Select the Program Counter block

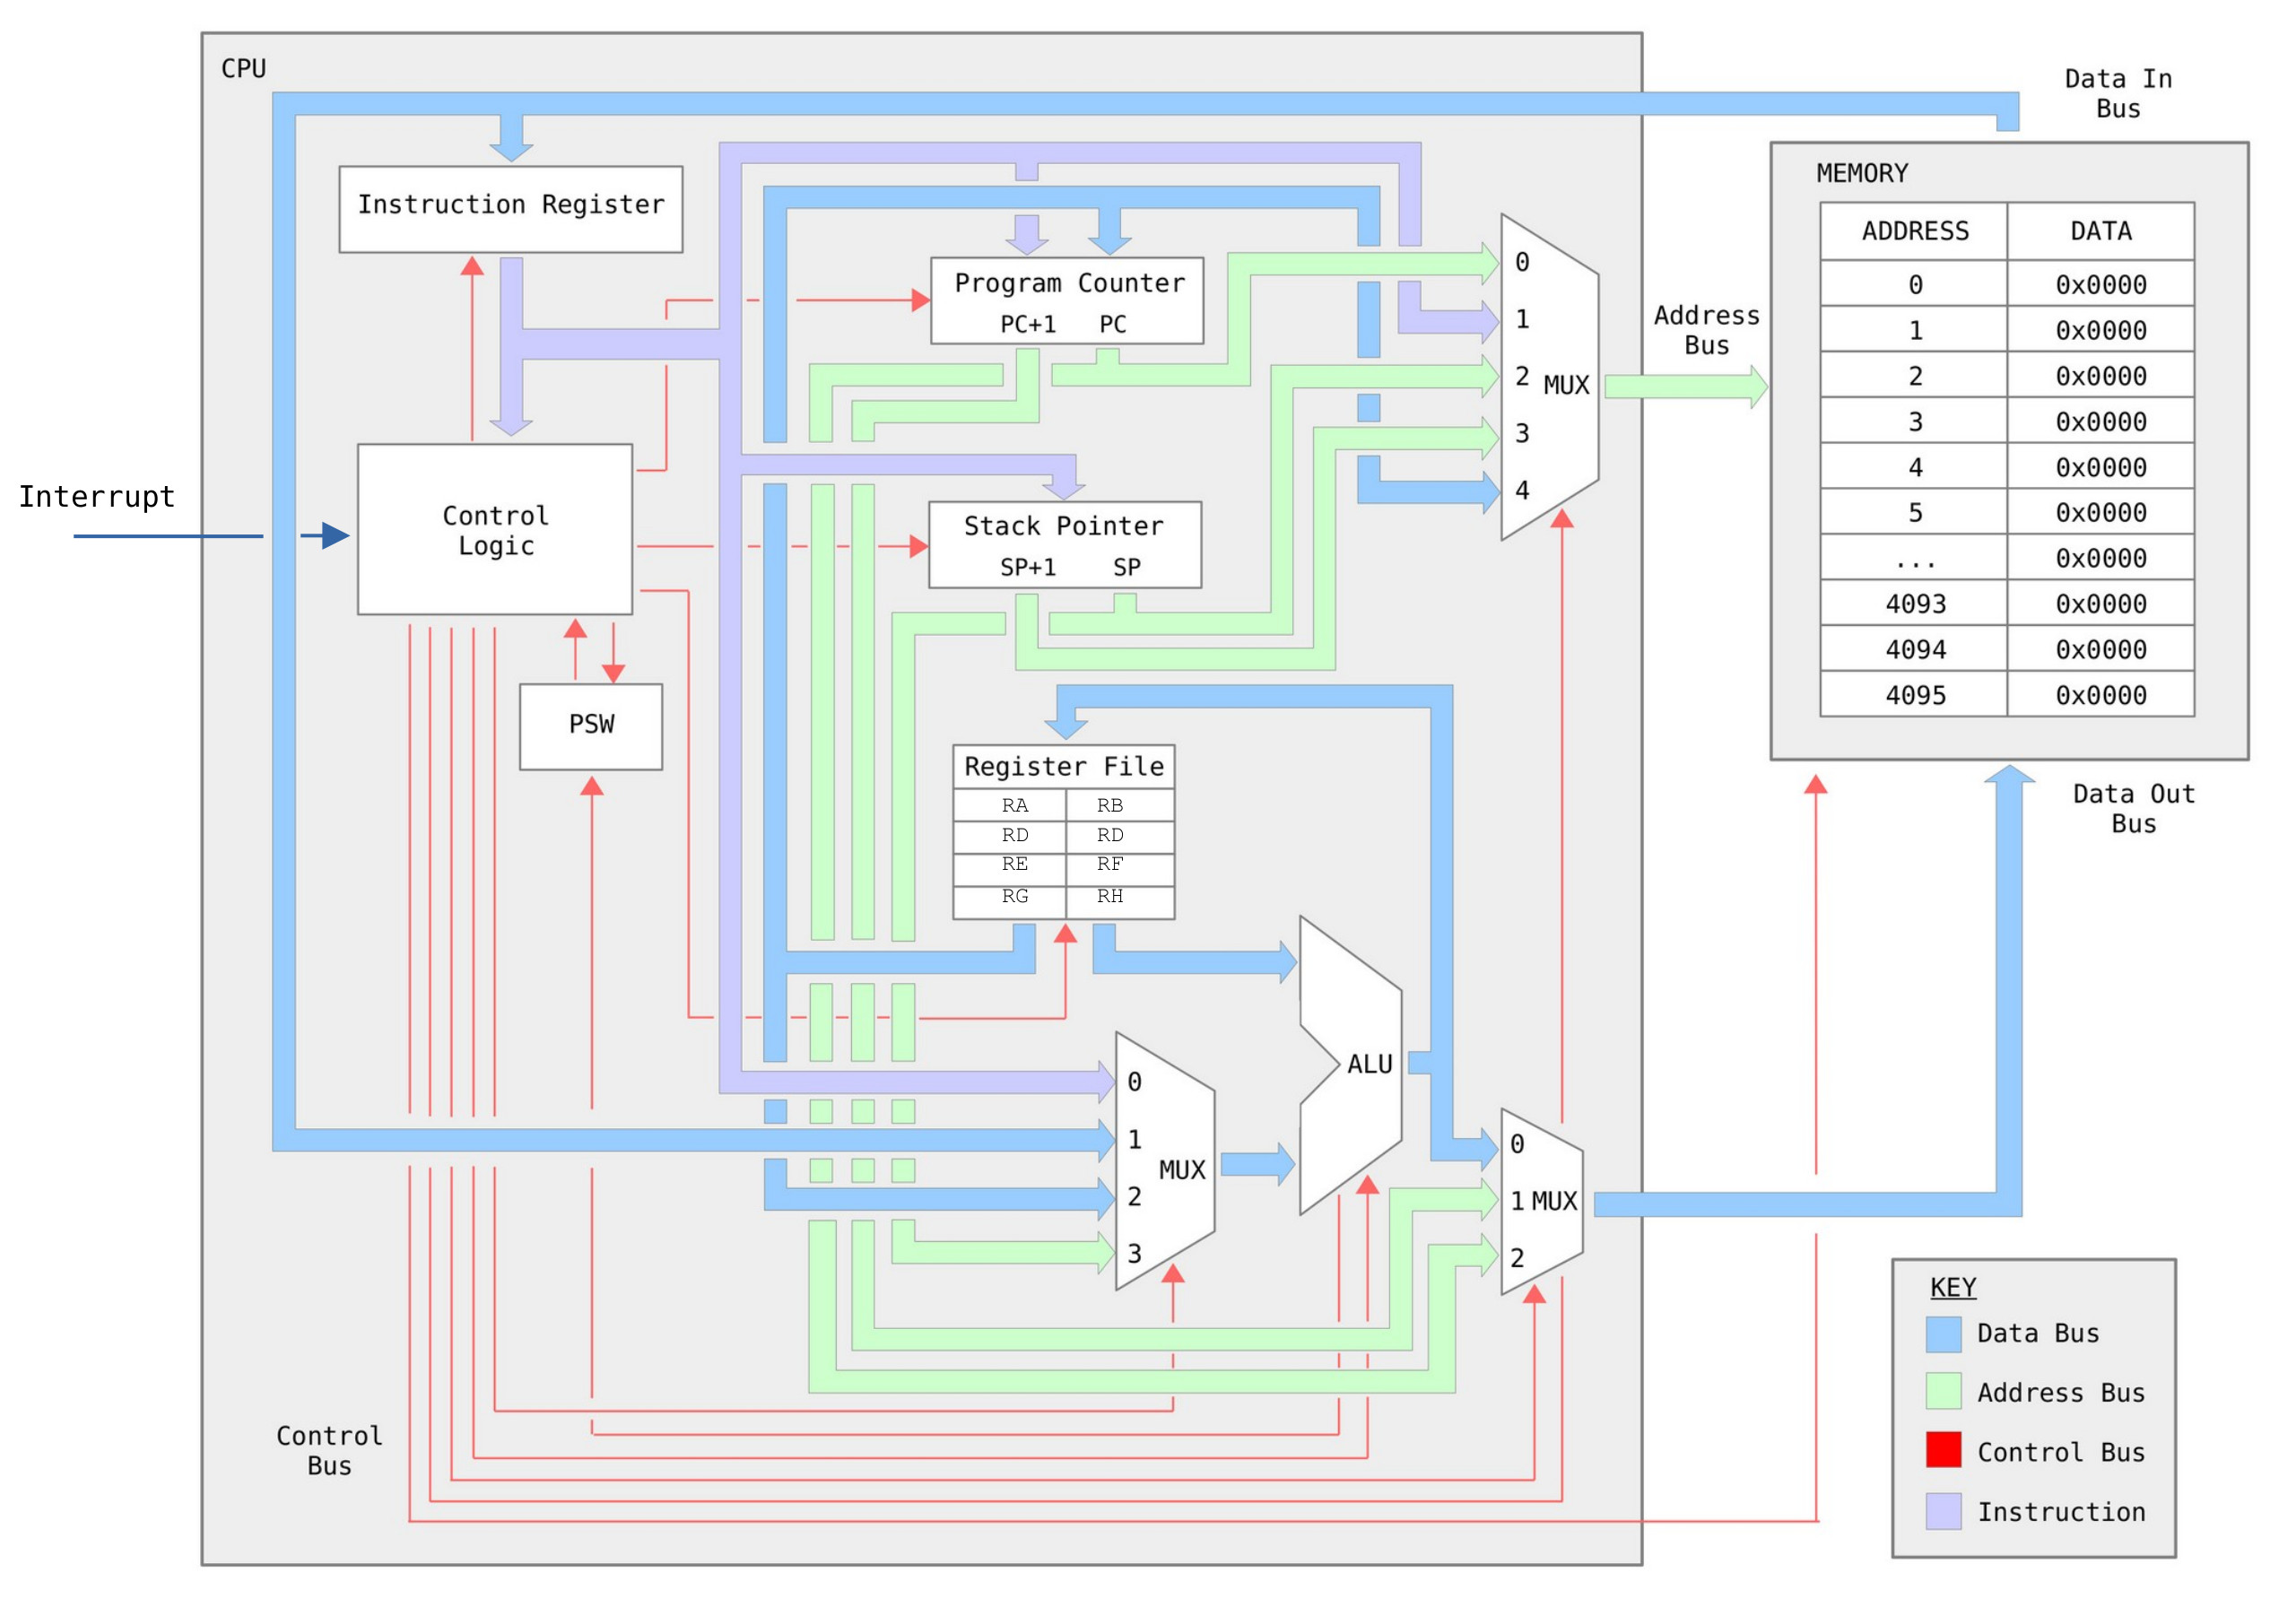[x=1067, y=301]
